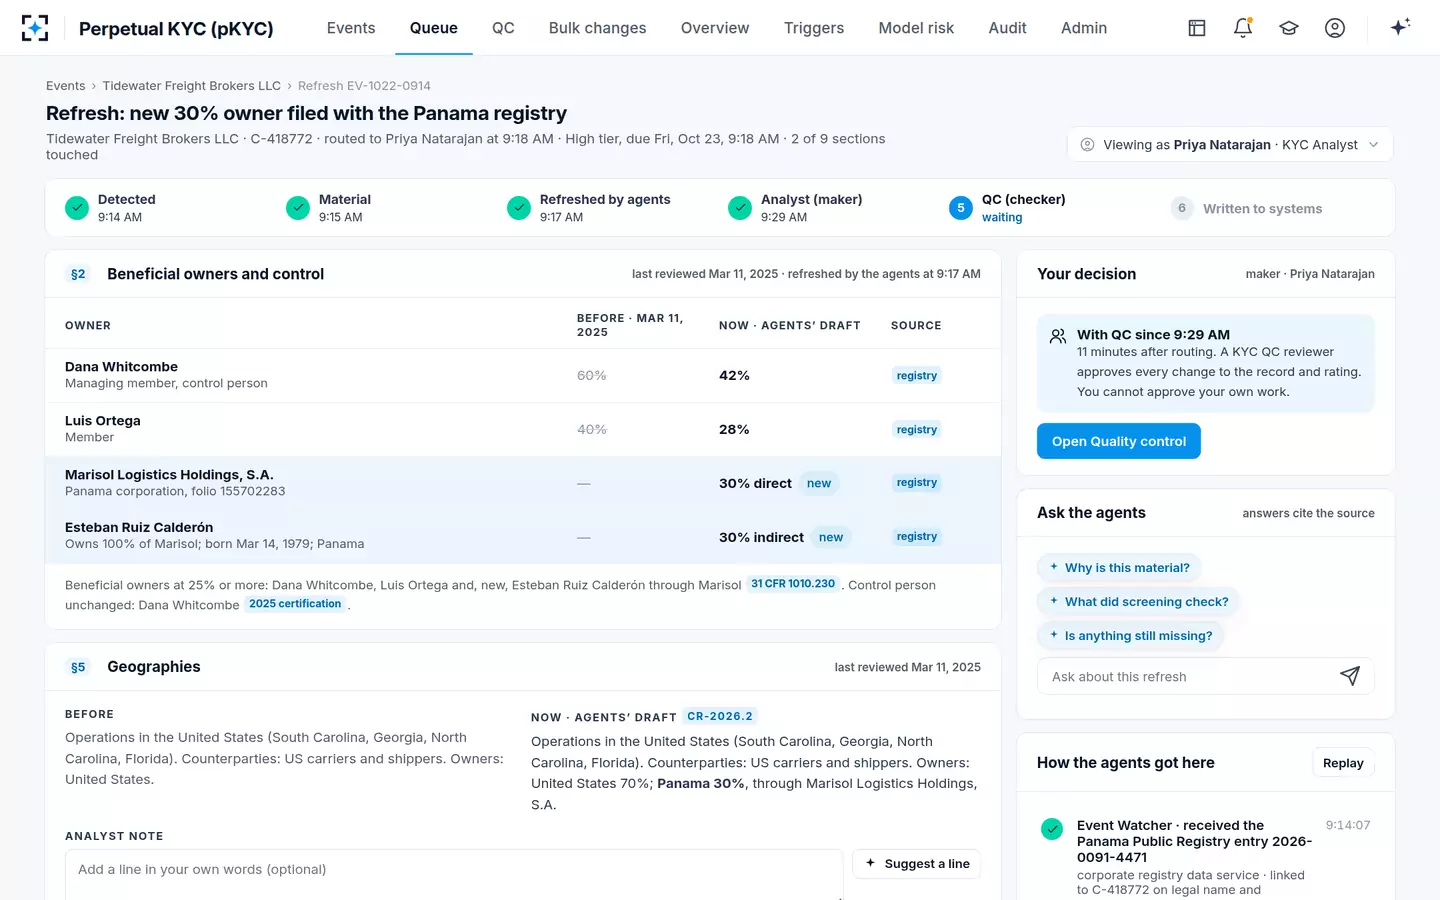
Task: Click the Open Quality control button
Action: [x=1119, y=441]
